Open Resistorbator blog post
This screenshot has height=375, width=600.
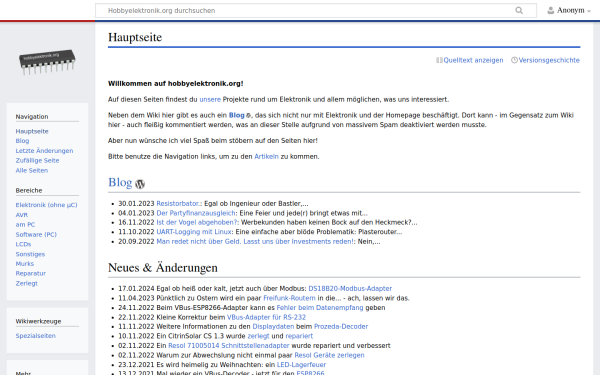click(179, 204)
